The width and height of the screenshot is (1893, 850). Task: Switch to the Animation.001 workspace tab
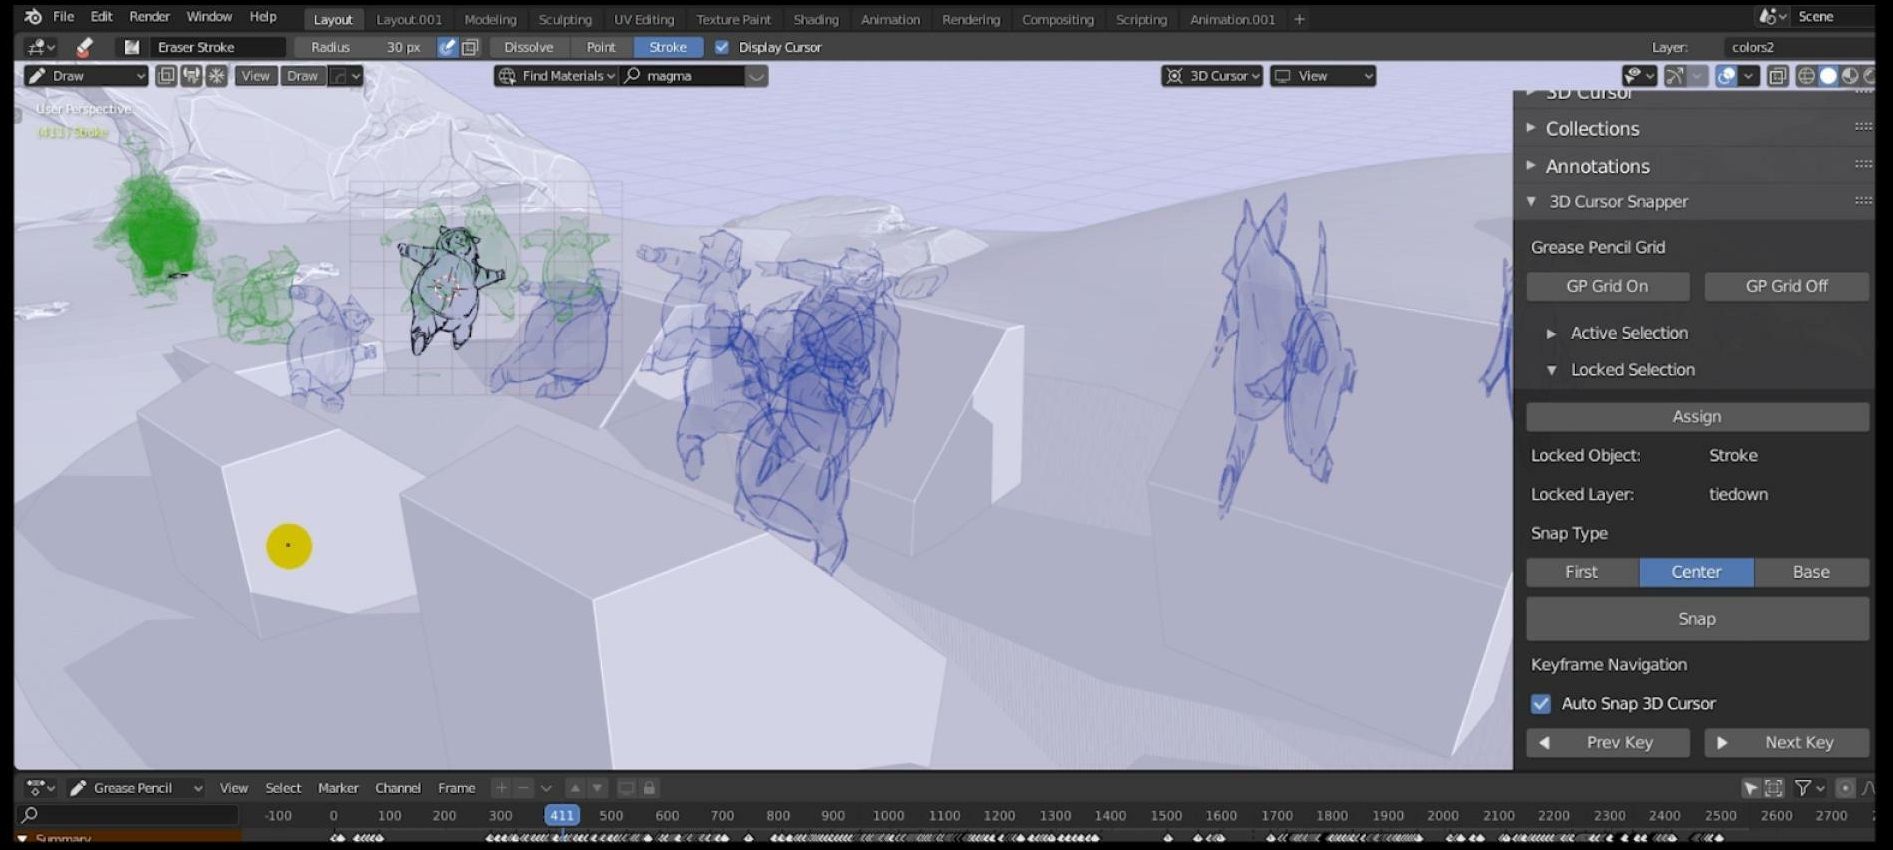pos(1232,19)
